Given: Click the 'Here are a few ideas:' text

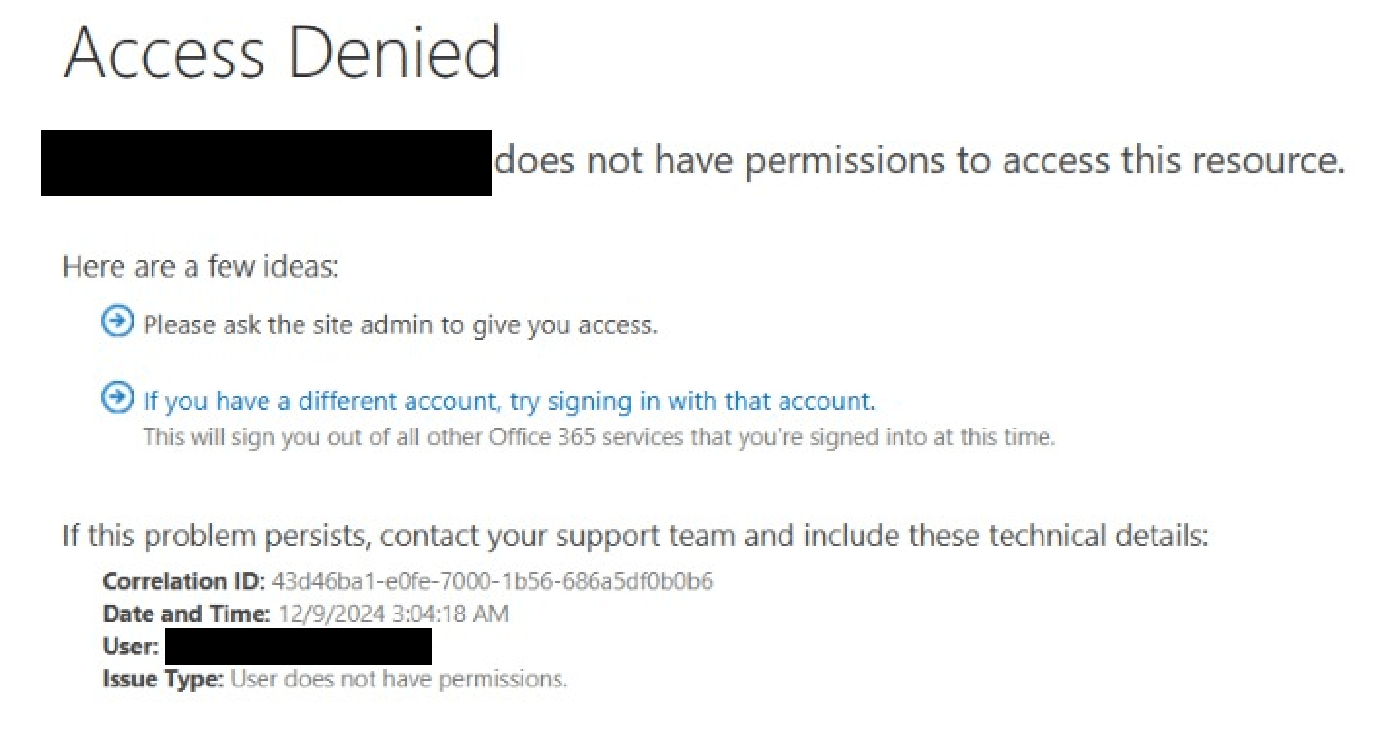Looking at the screenshot, I should point(201,267).
